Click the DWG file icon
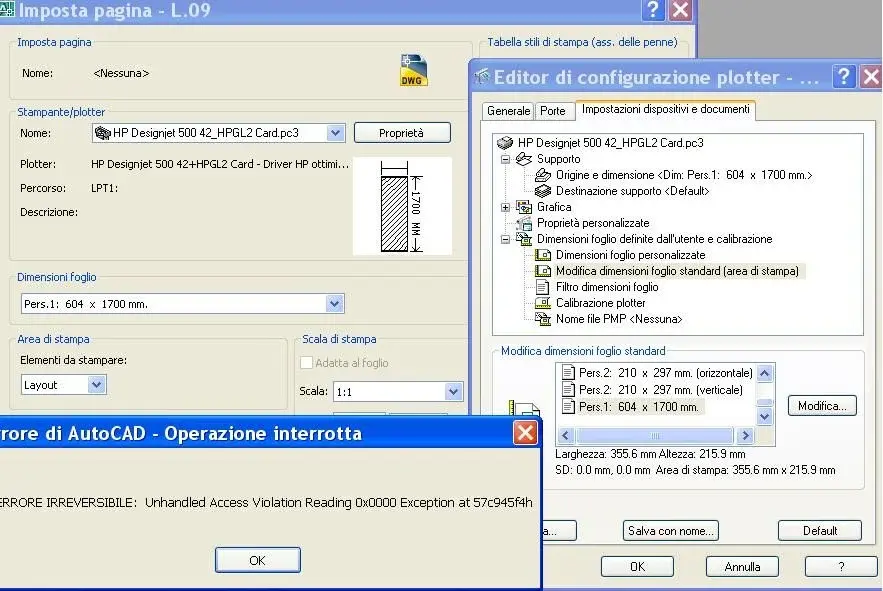This screenshot has width=883, height=591. pyautogui.click(x=413, y=70)
